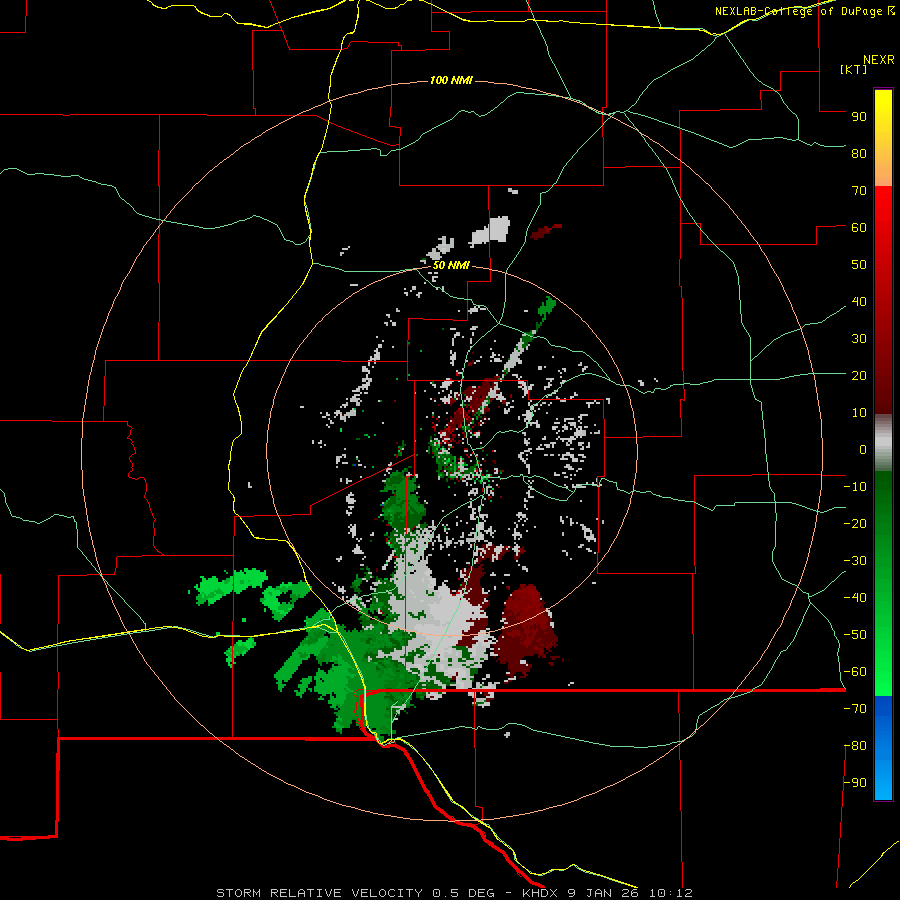Viewport: 900px width, 900px height.
Task: Click the blue bottom segment of the color bar
Action: 883,748
